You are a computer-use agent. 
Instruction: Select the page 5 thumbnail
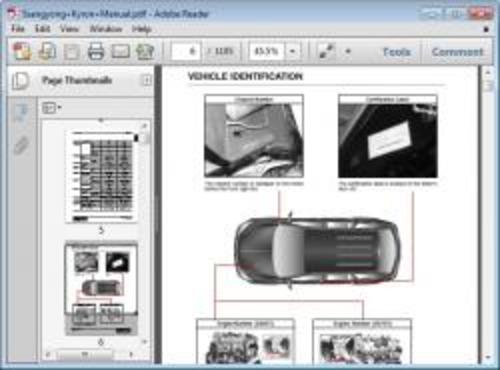click(102, 177)
